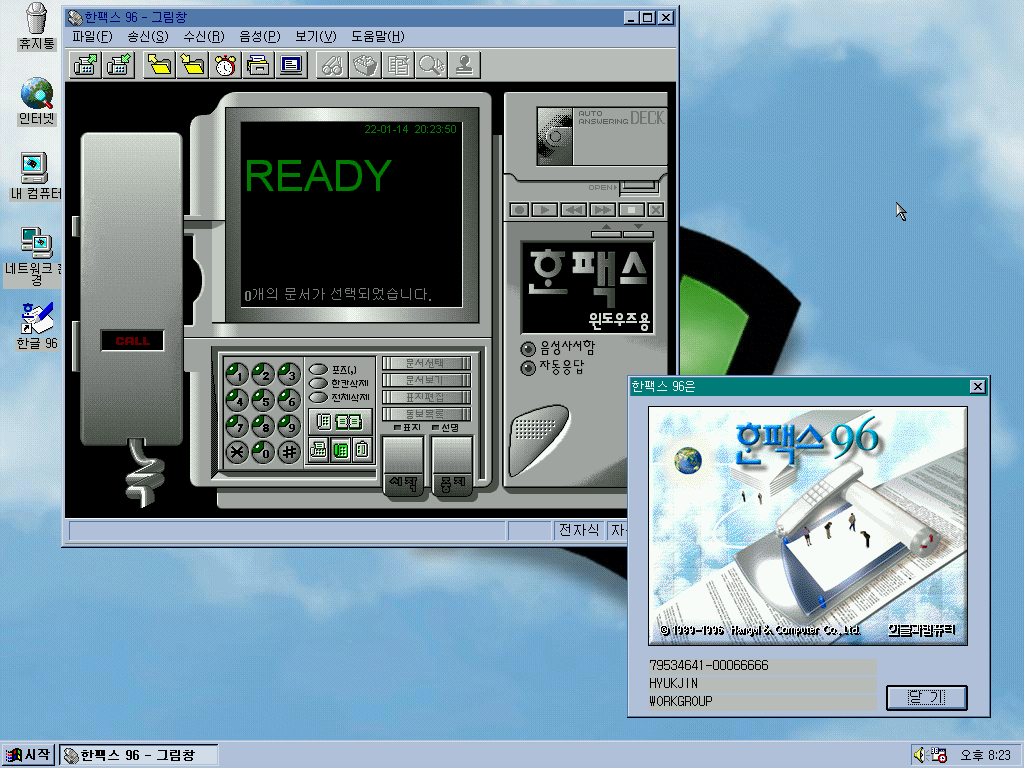Image resolution: width=1024 pixels, height=768 pixels.
Task: Click the fax machine mode icon
Action: (318, 451)
